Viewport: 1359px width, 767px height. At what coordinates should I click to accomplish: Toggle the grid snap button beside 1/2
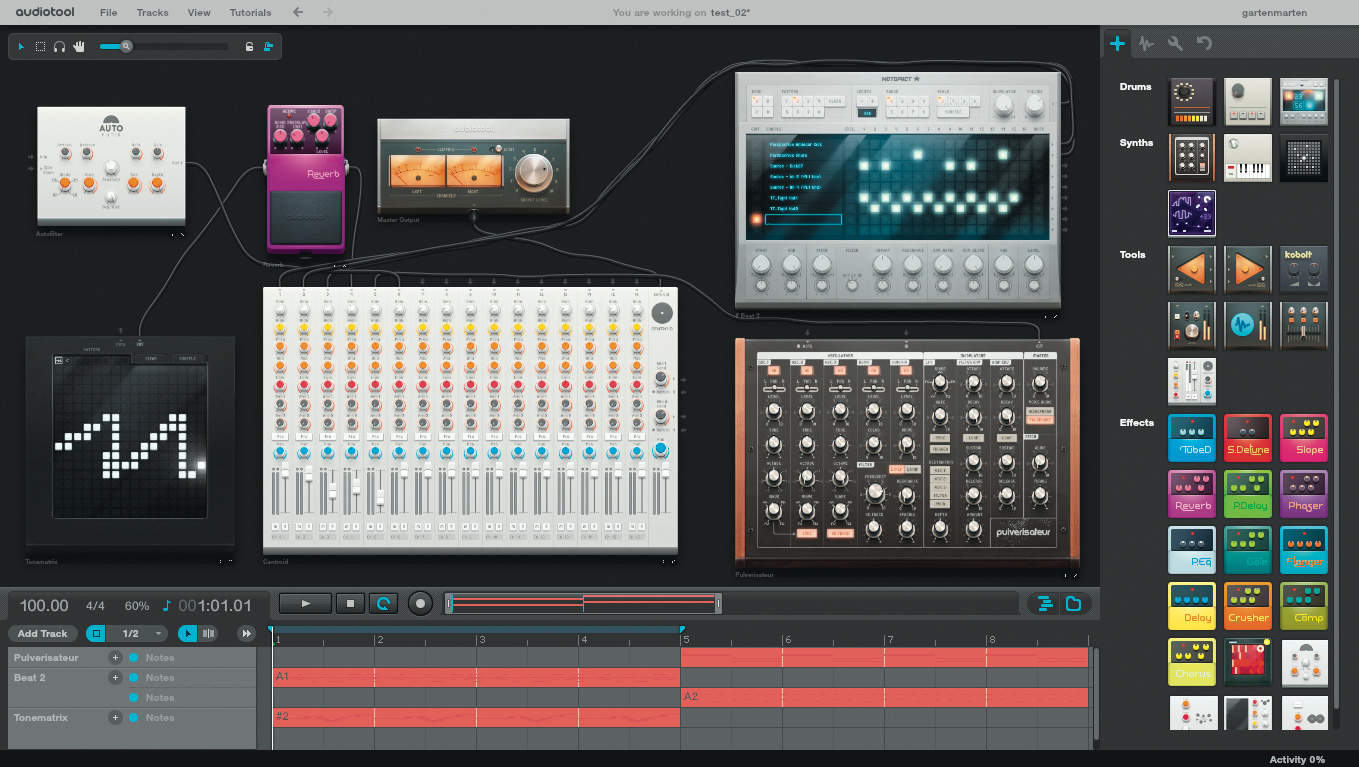pos(96,633)
